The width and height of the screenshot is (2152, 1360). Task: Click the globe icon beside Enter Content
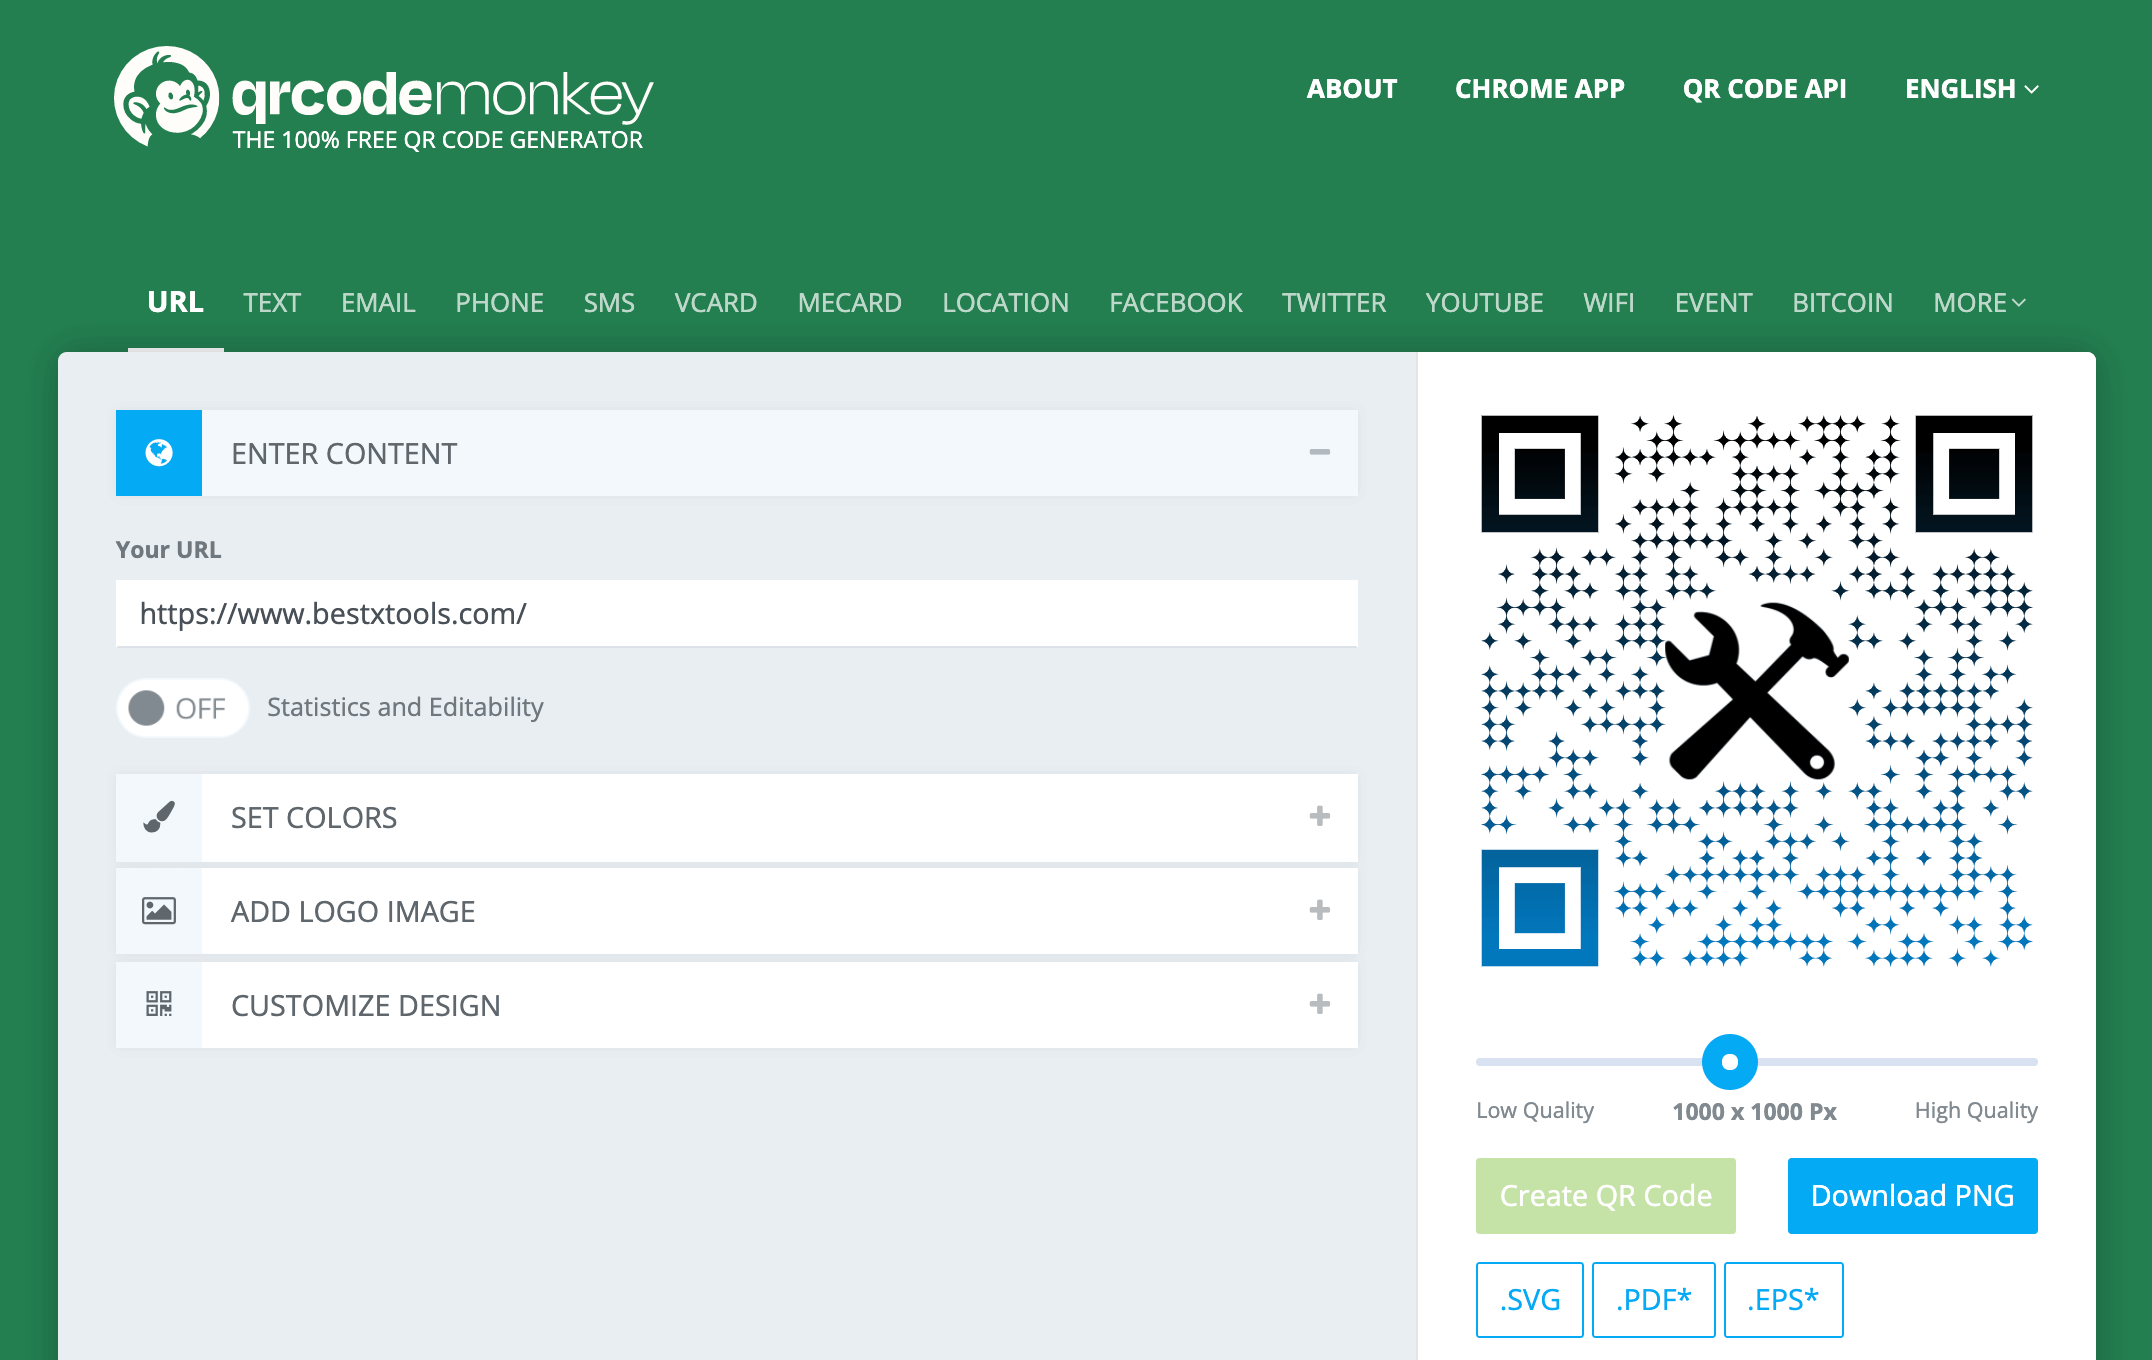tap(159, 453)
